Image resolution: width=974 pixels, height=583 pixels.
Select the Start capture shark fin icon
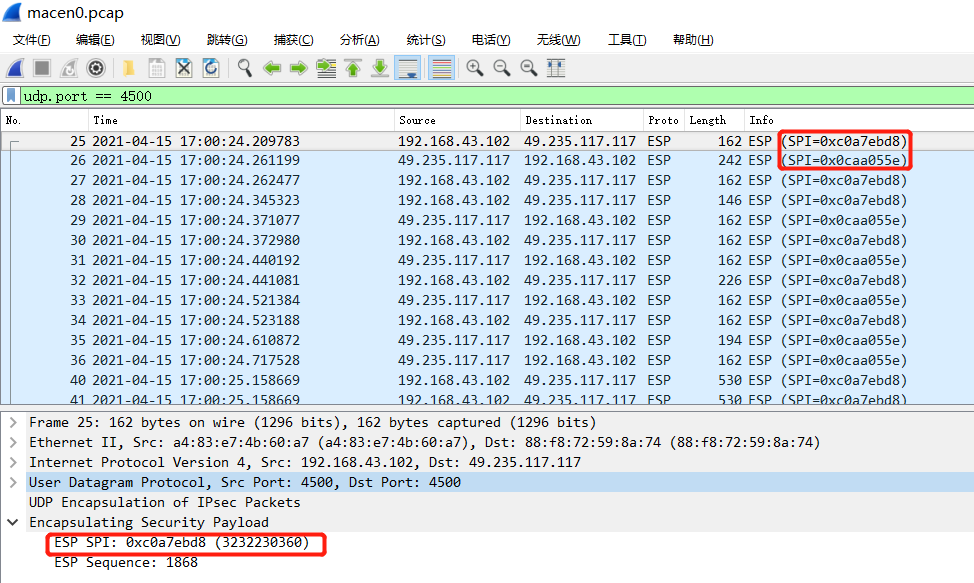16,68
